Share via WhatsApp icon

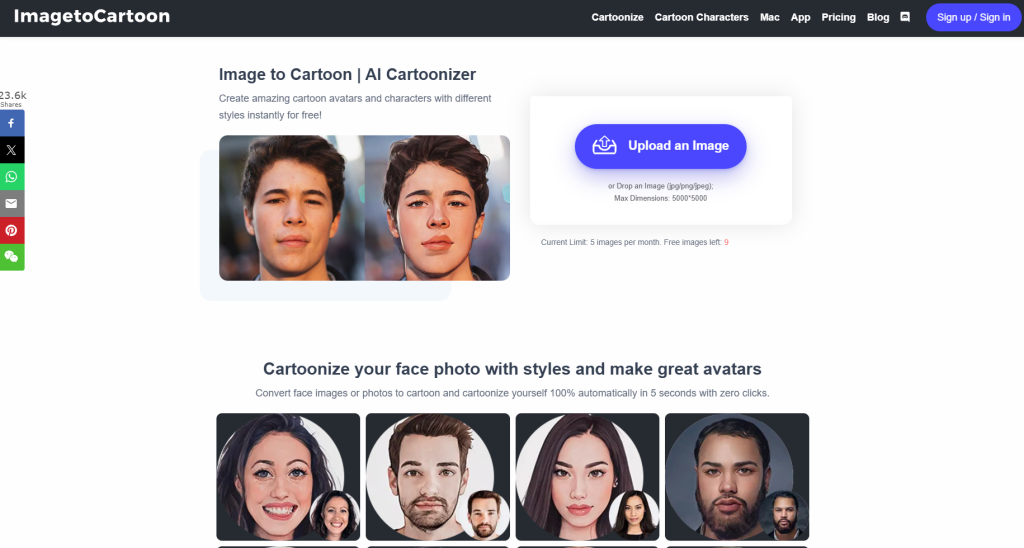tap(12, 177)
